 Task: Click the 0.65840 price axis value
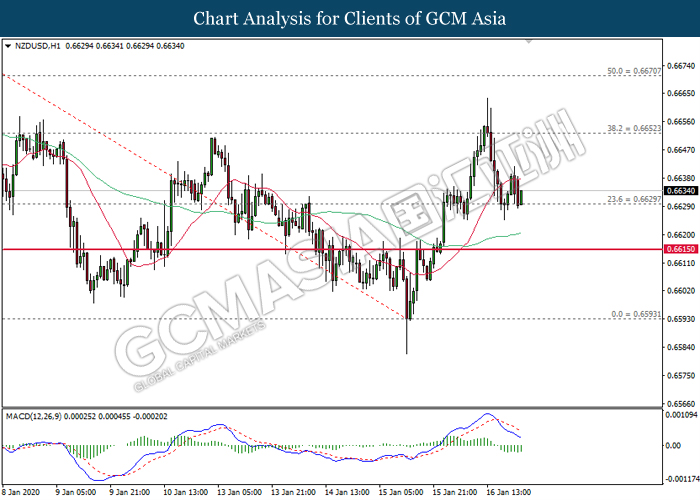pyautogui.click(x=681, y=347)
